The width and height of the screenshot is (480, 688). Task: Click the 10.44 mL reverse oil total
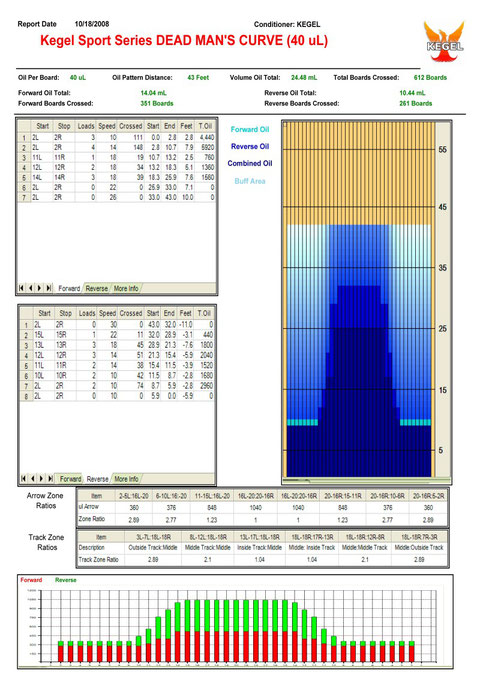412,93
